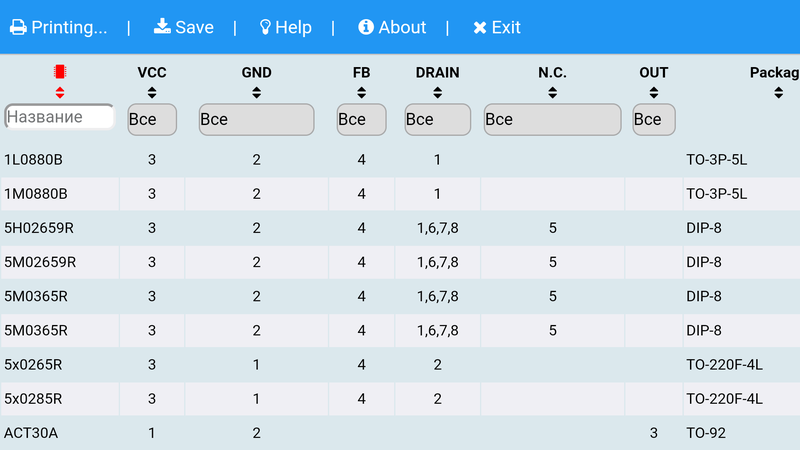The width and height of the screenshot is (800, 450).
Task: Click the red chip icon column header
Action: point(60,71)
